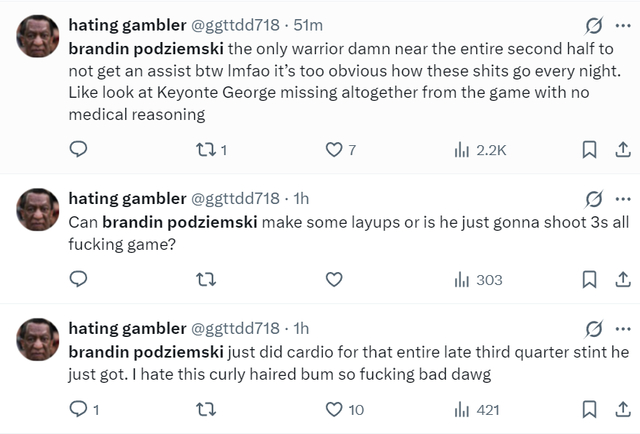This screenshot has width=640, height=434.
Task: Bookmark the Keyonte George tweet
Action: pyautogui.click(x=590, y=150)
